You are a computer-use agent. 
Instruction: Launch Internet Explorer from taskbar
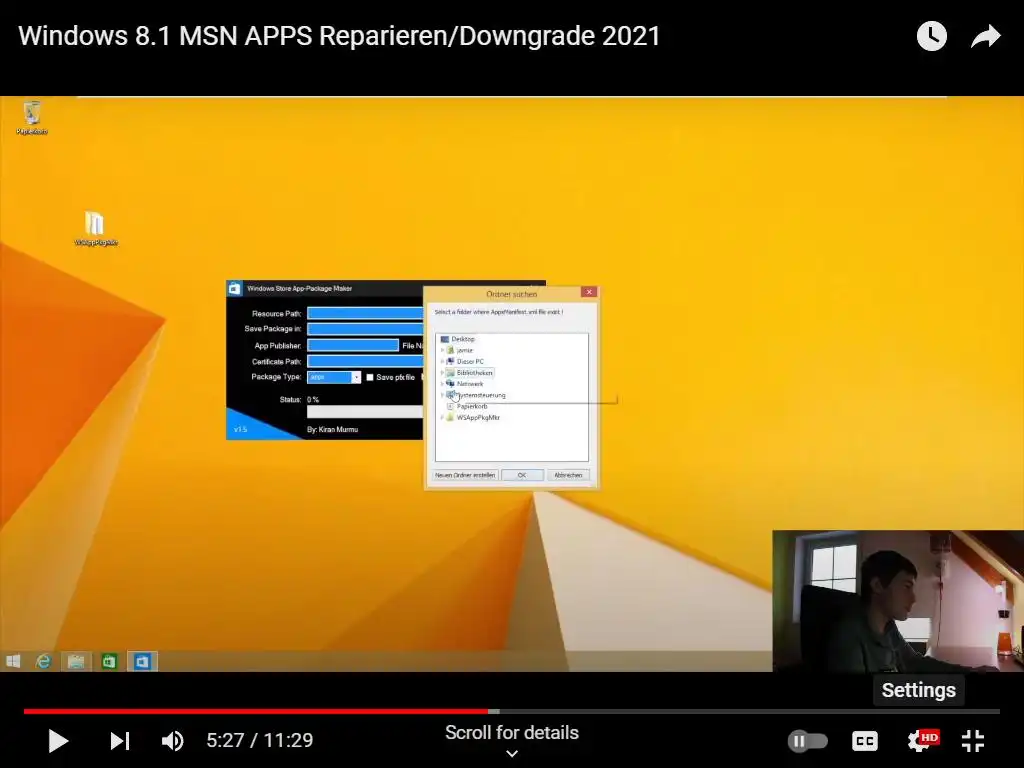tap(43, 662)
